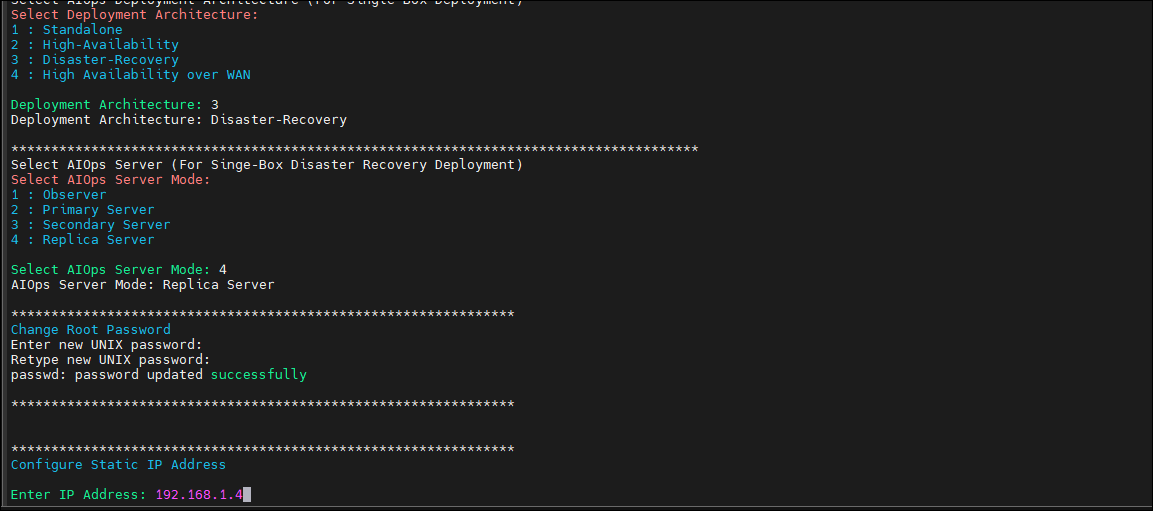
Task: Click the Observer server mode line
Action: tap(59, 195)
